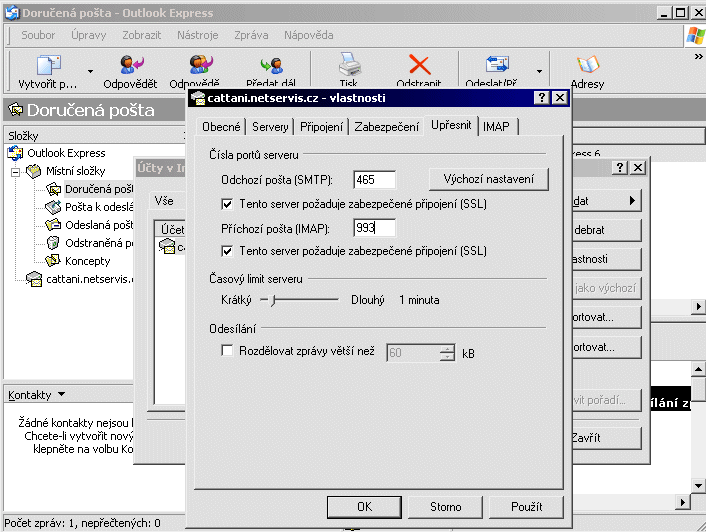Viewport: 706px width, 532px height.
Task: Click the Vlastnosti button in accounts dialog
Action: click(607, 259)
